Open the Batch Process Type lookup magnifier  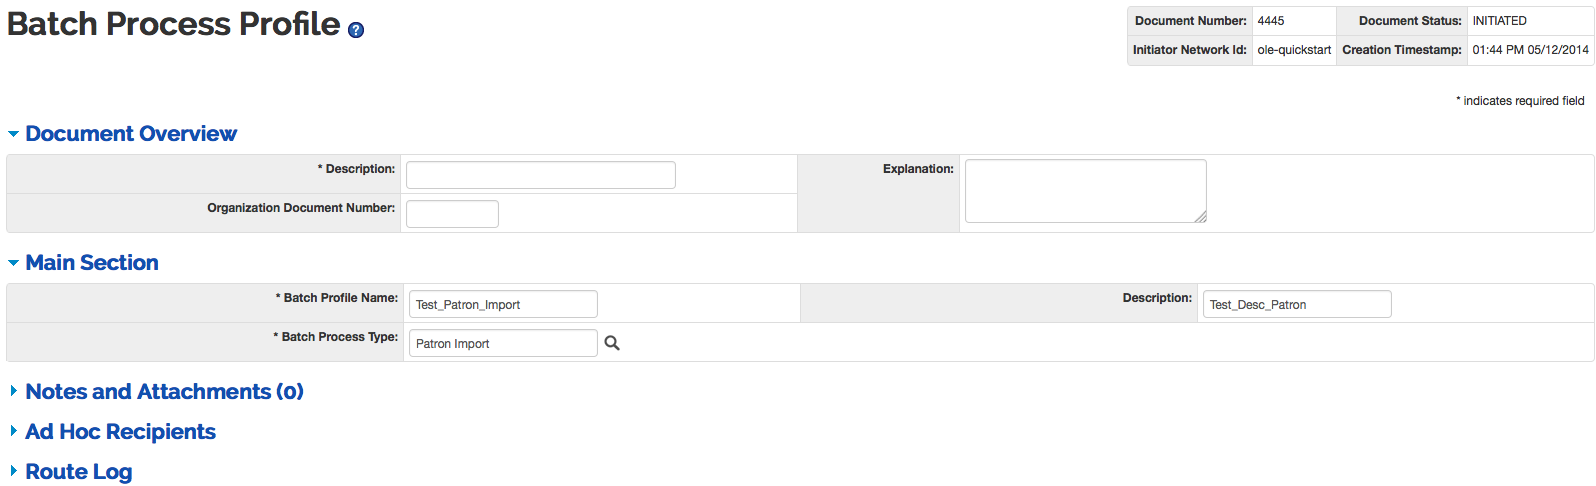pos(612,343)
